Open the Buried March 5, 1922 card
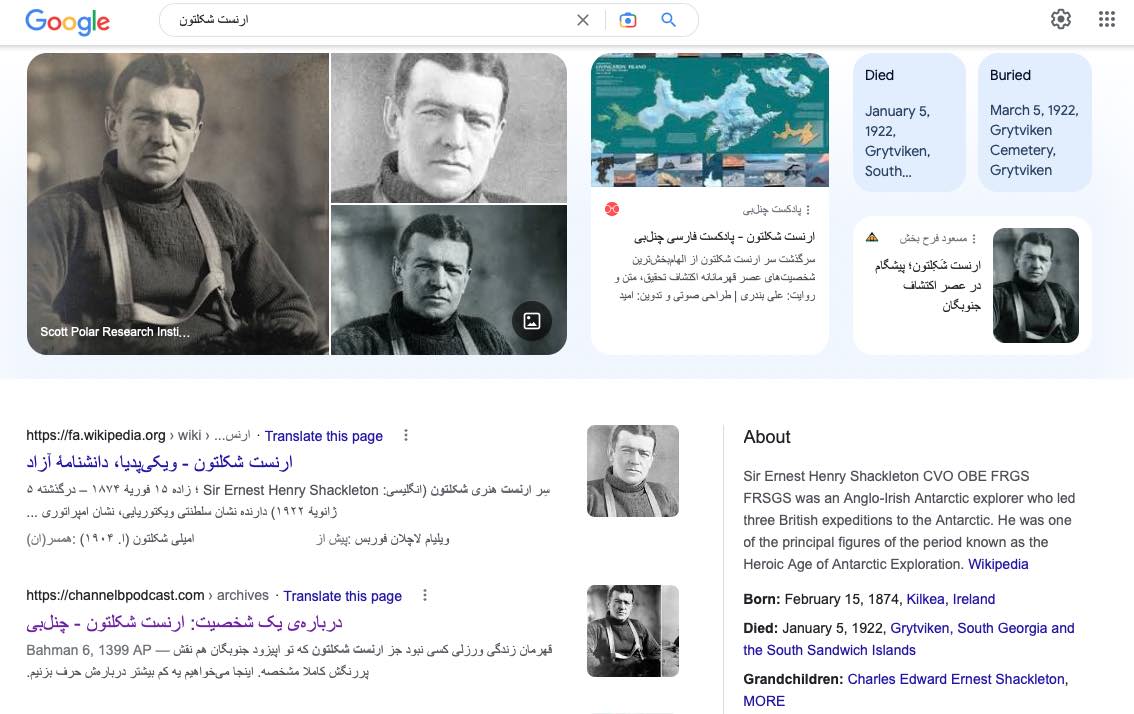1134x714 pixels. tap(1035, 122)
